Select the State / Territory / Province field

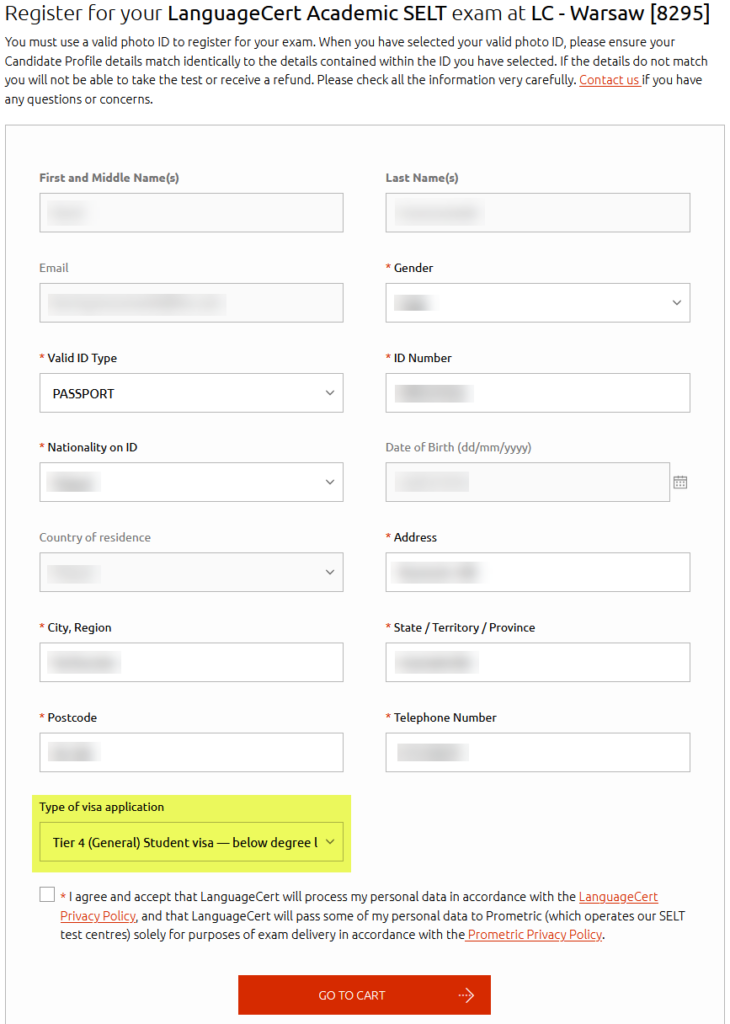(x=537, y=662)
